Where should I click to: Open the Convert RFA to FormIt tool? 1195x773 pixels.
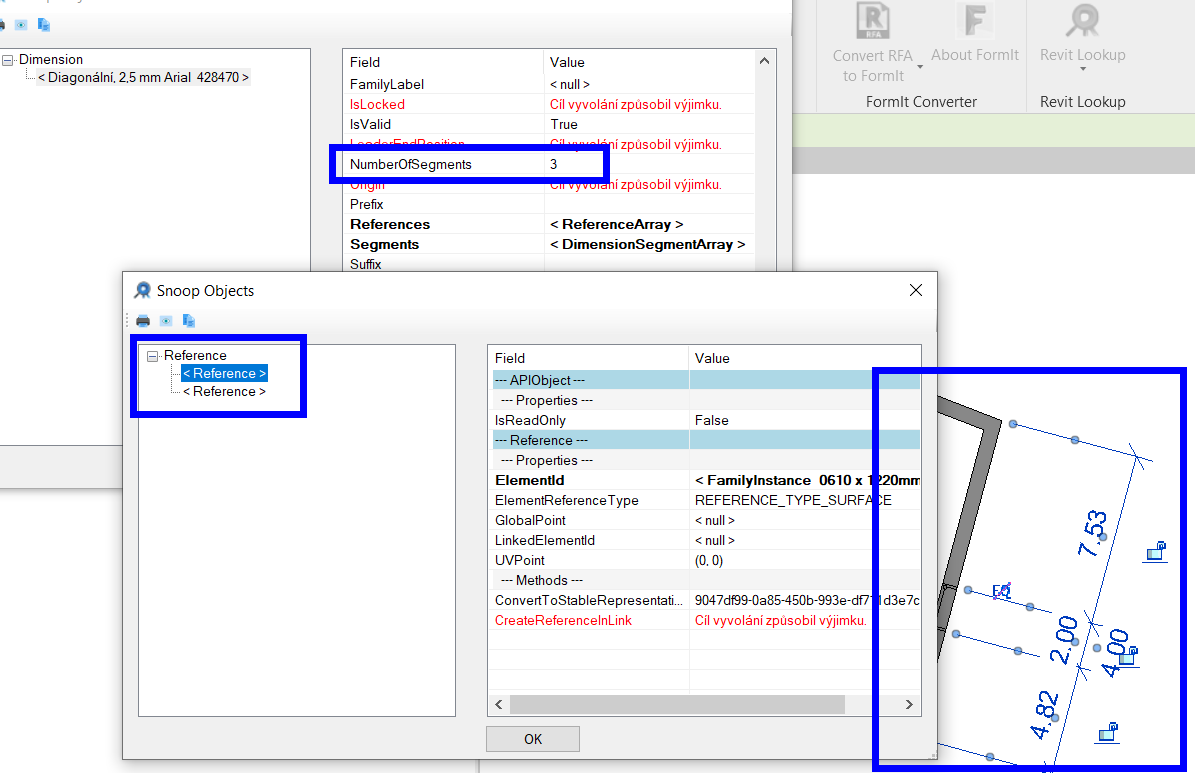[872, 21]
